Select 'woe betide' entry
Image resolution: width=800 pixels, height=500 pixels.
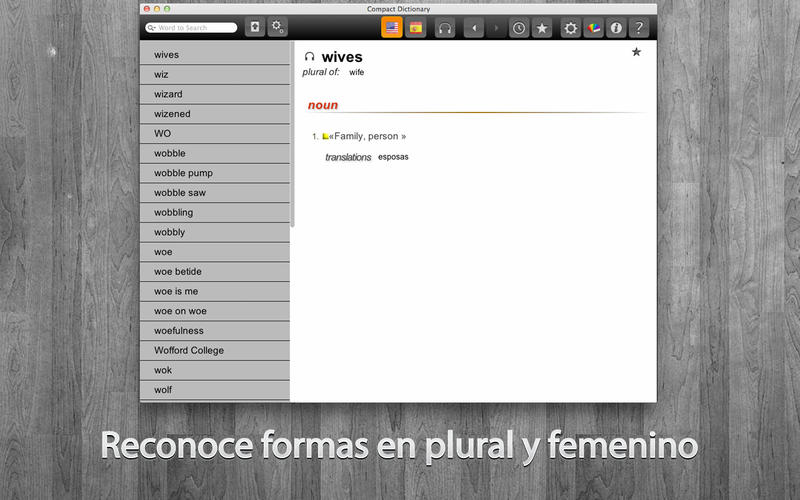tap(215, 272)
